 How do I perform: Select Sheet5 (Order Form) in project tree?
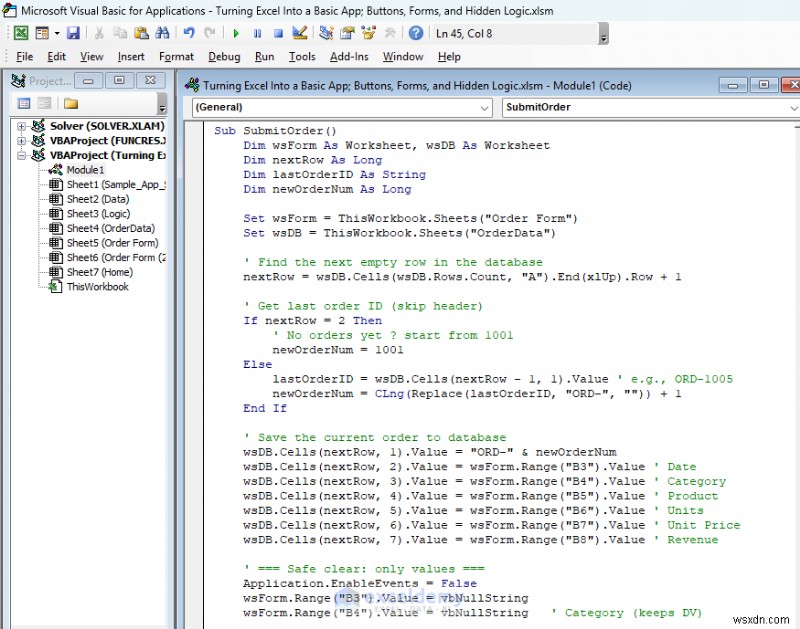tap(113, 243)
